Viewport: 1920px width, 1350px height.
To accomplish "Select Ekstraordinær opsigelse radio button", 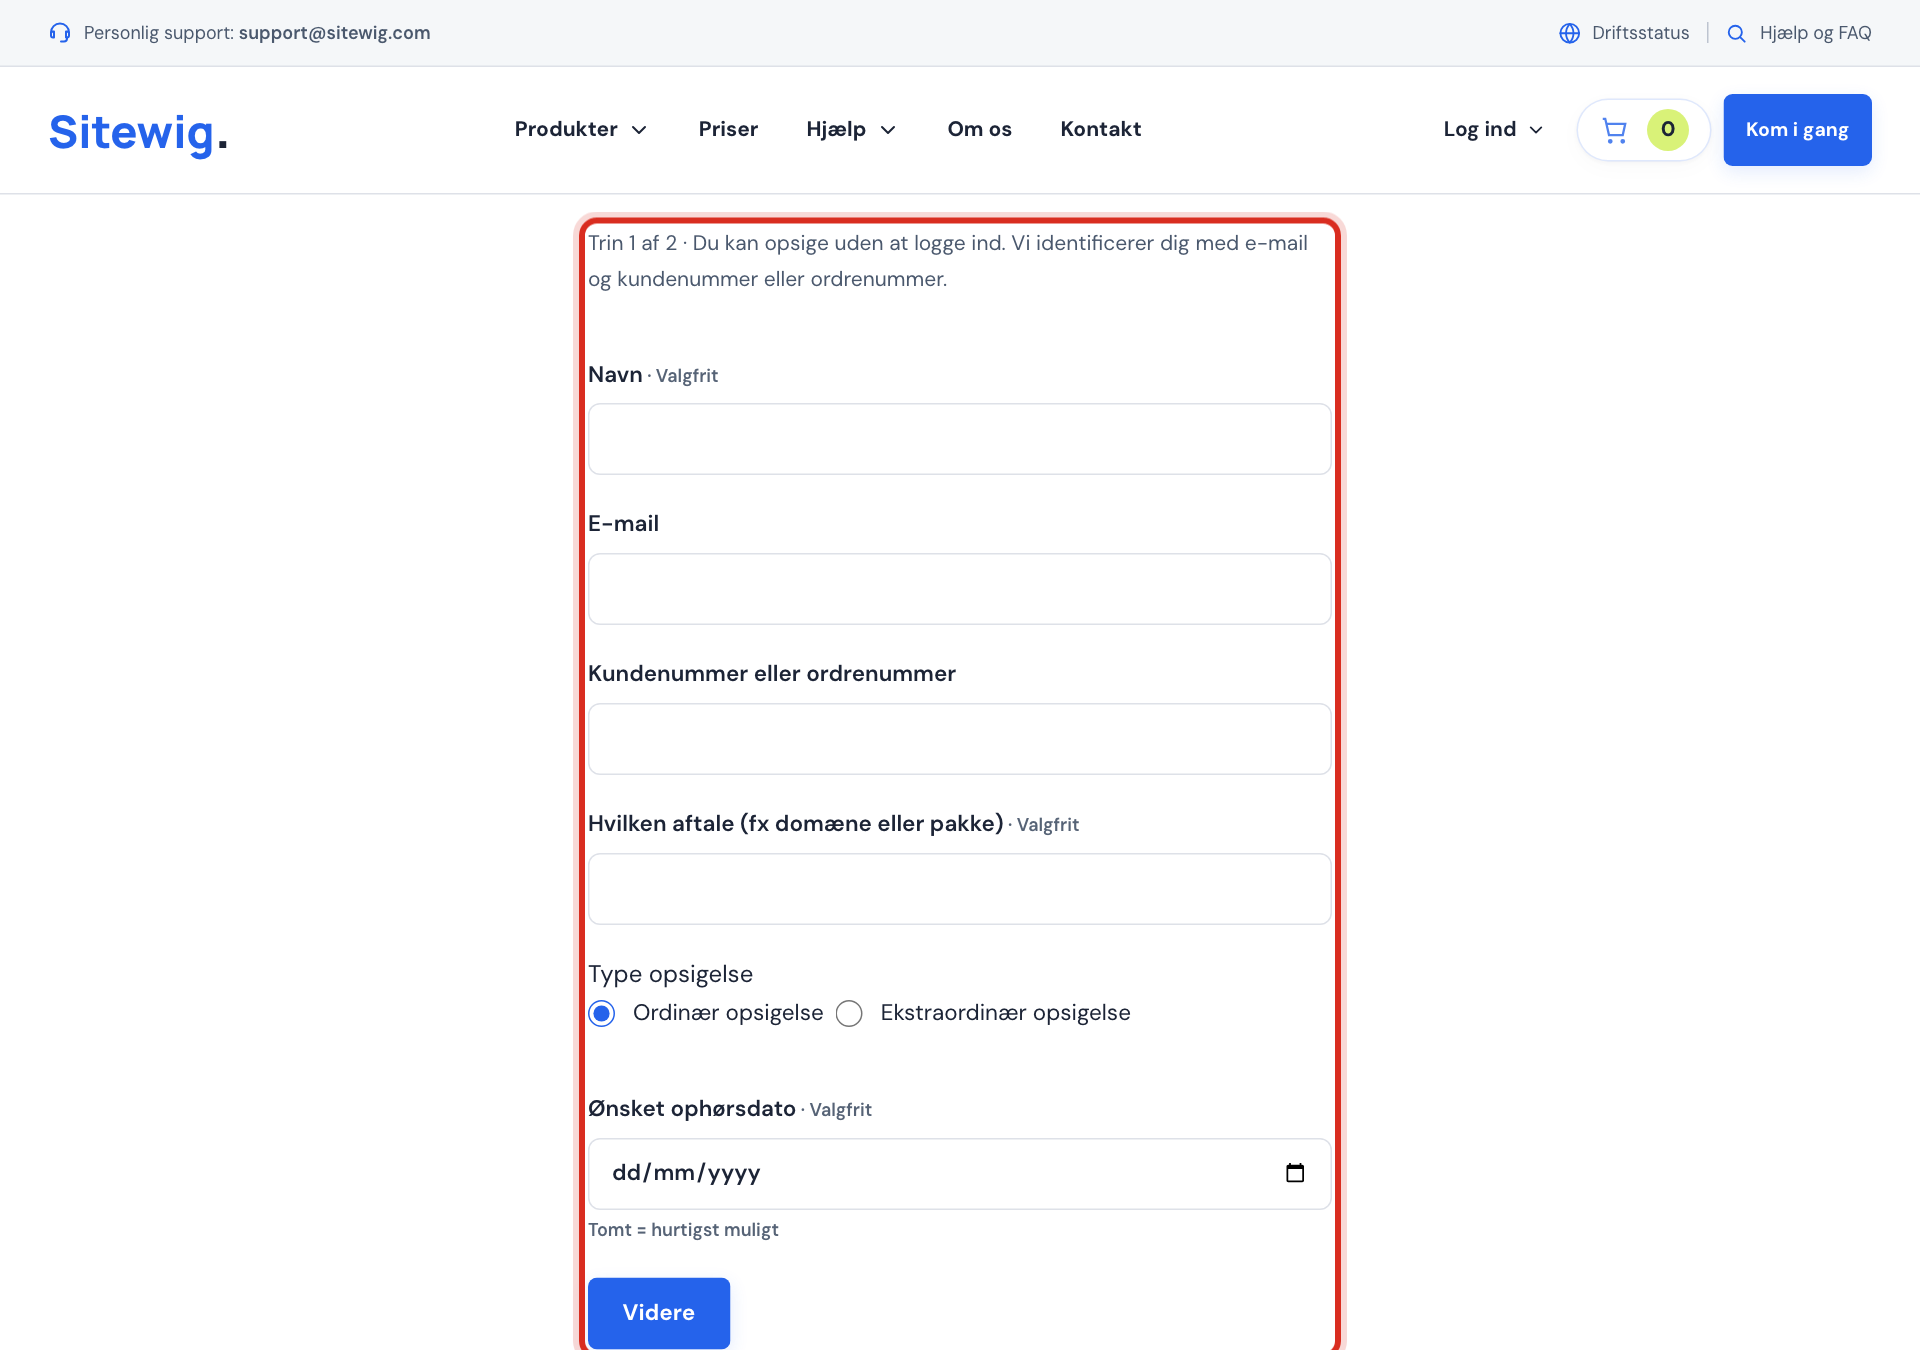I will click(x=849, y=1014).
